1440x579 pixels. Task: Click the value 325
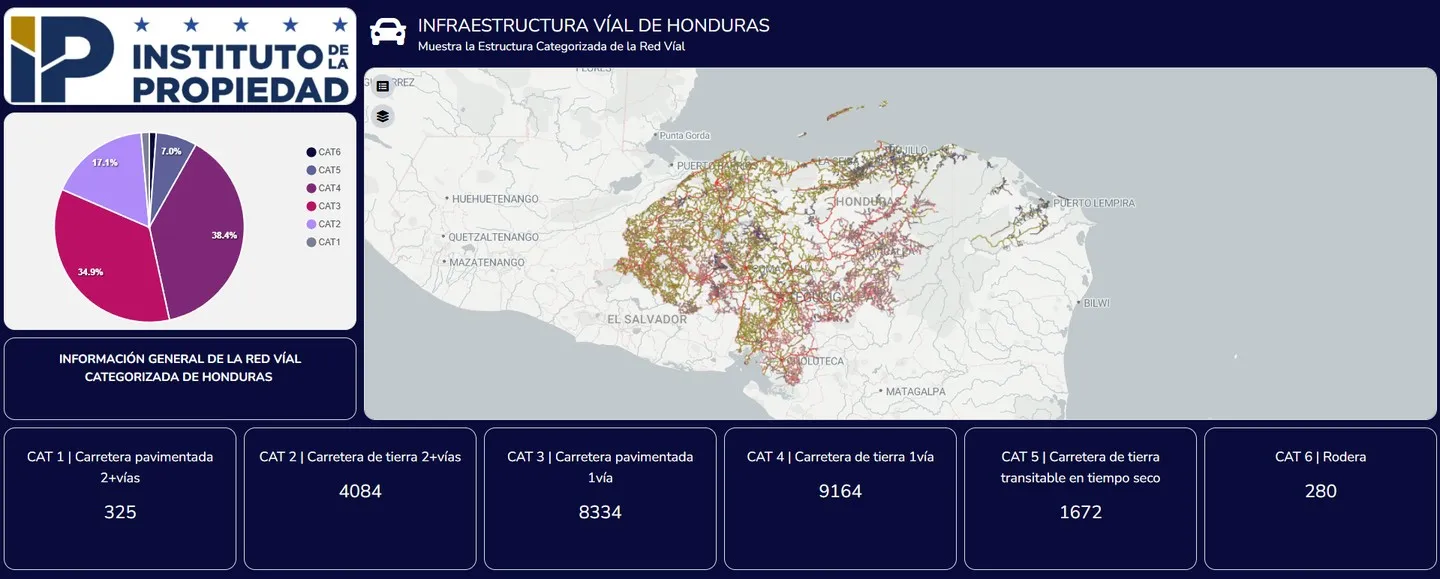[120, 512]
